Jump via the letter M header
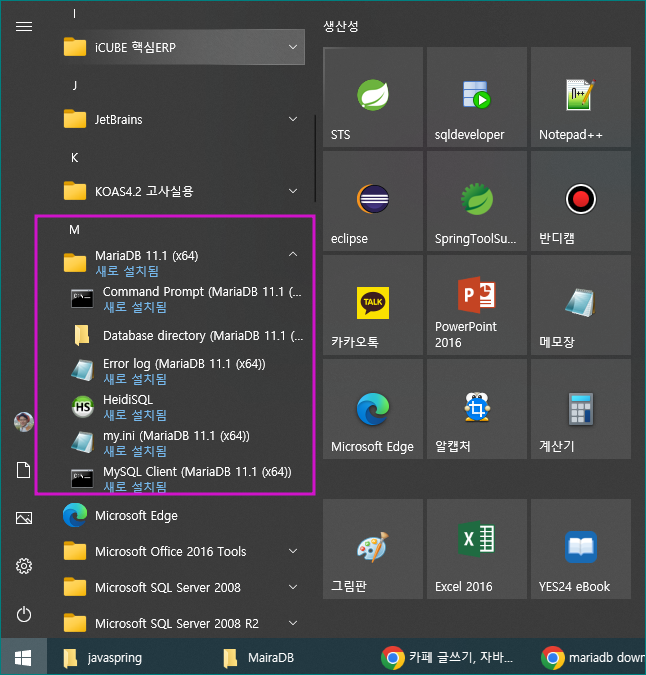The width and height of the screenshot is (646, 675). (74, 230)
